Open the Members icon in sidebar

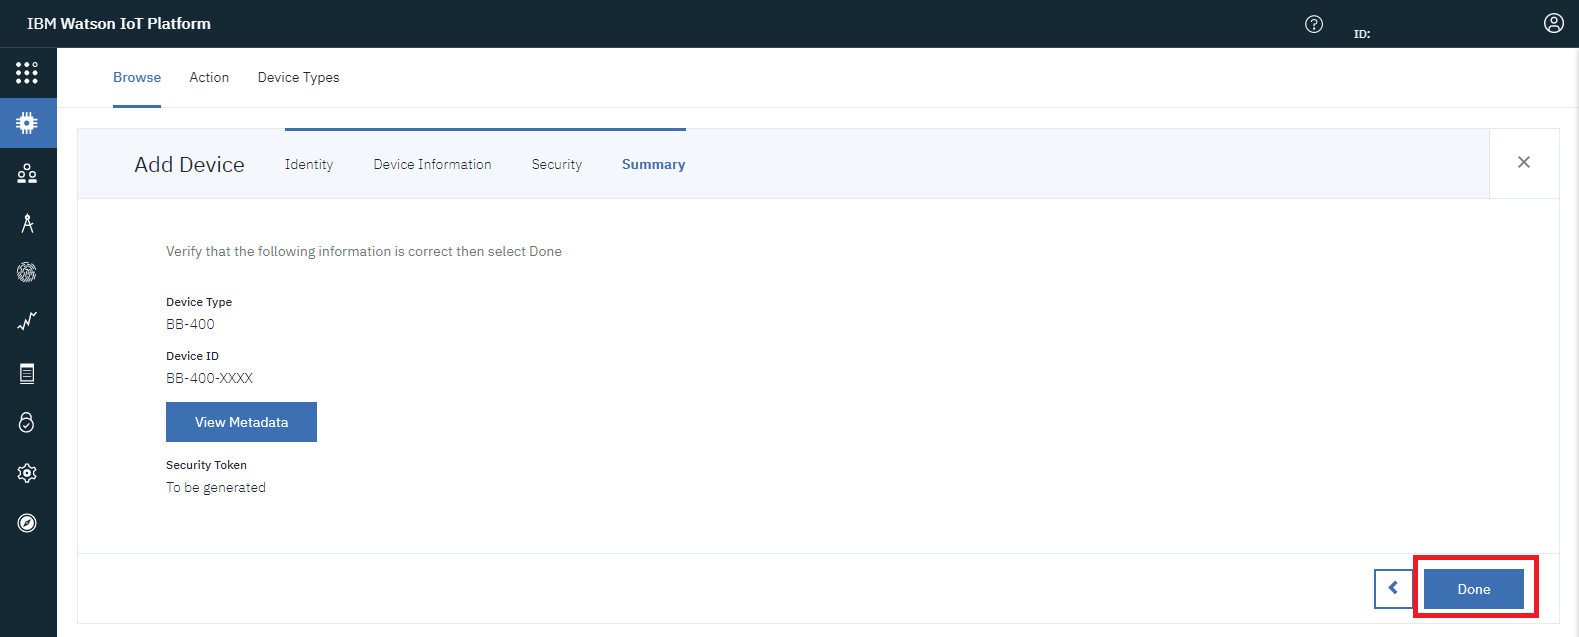point(27,173)
